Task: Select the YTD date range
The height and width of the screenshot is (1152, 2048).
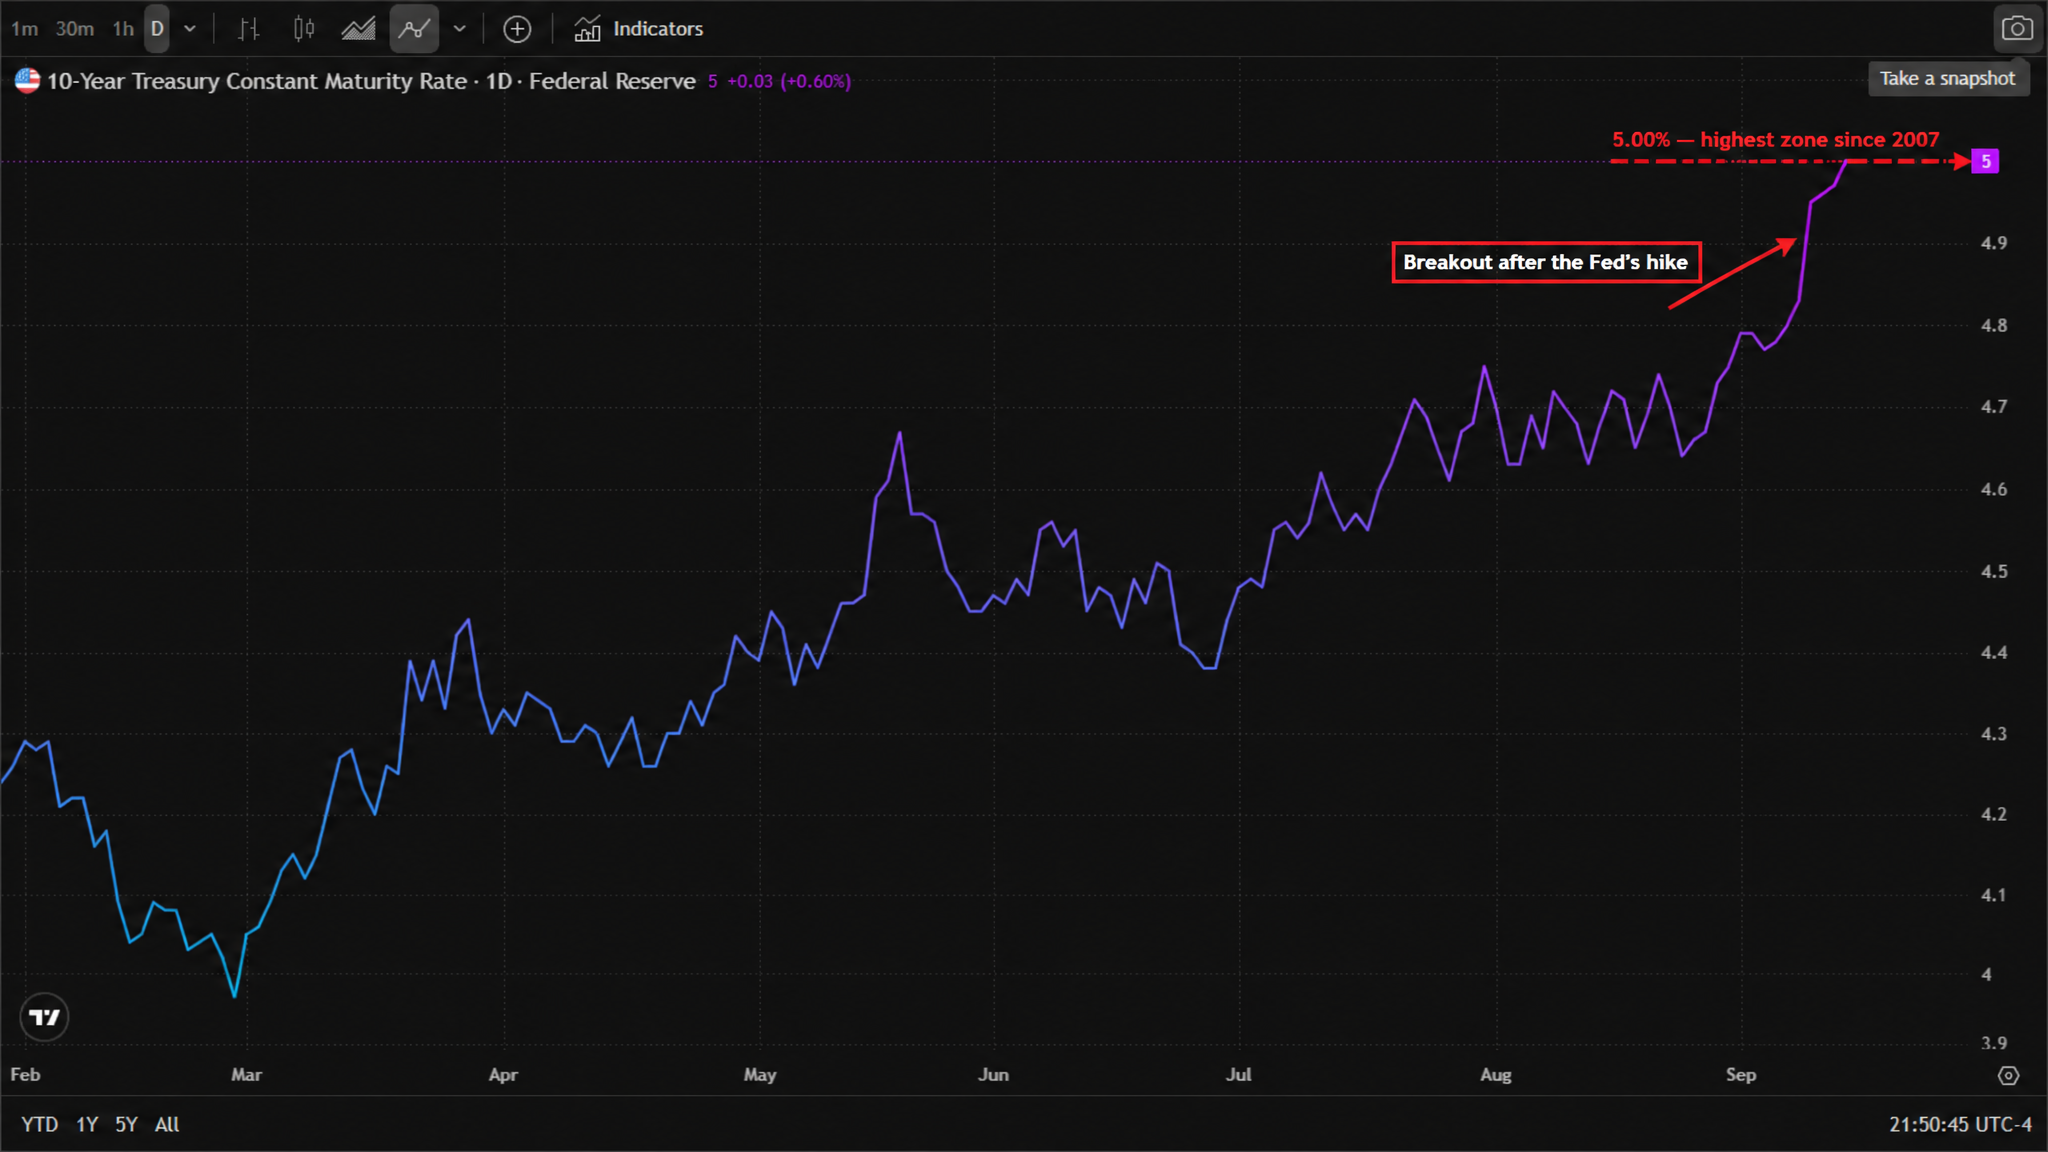Action: (40, 1124)
